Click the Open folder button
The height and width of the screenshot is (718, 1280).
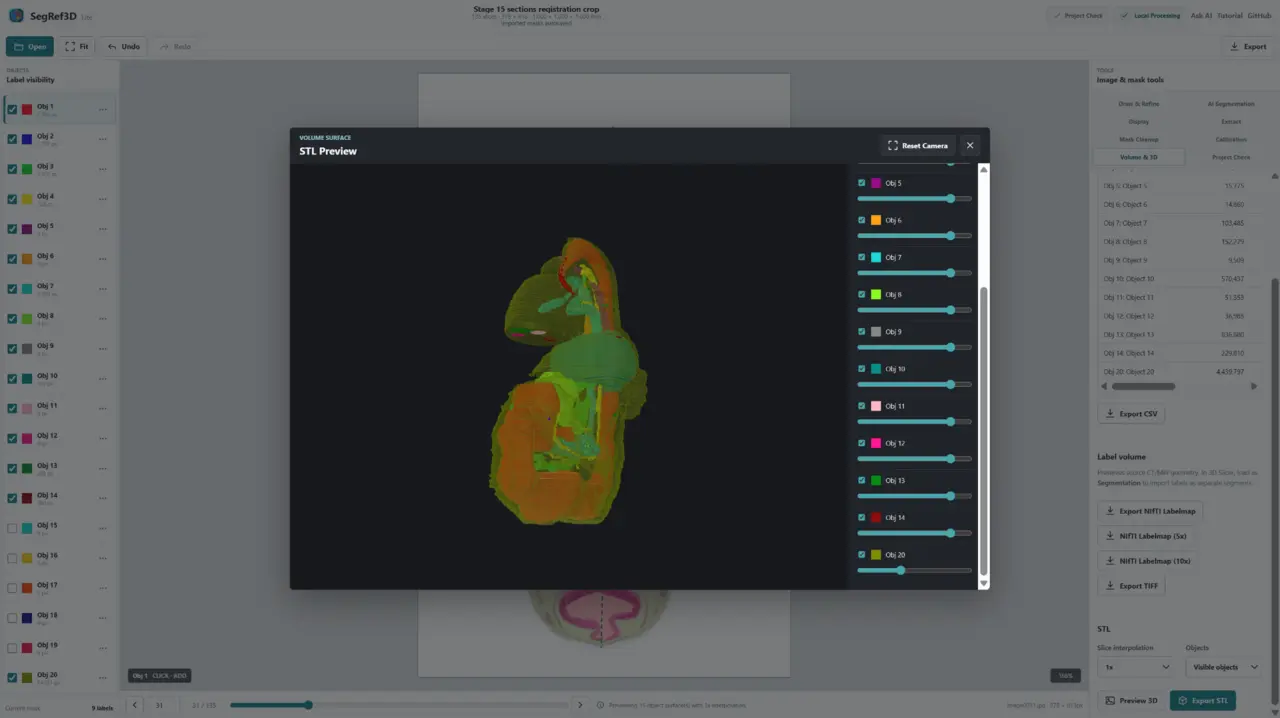pyautogui.click(x=30, y=46)
